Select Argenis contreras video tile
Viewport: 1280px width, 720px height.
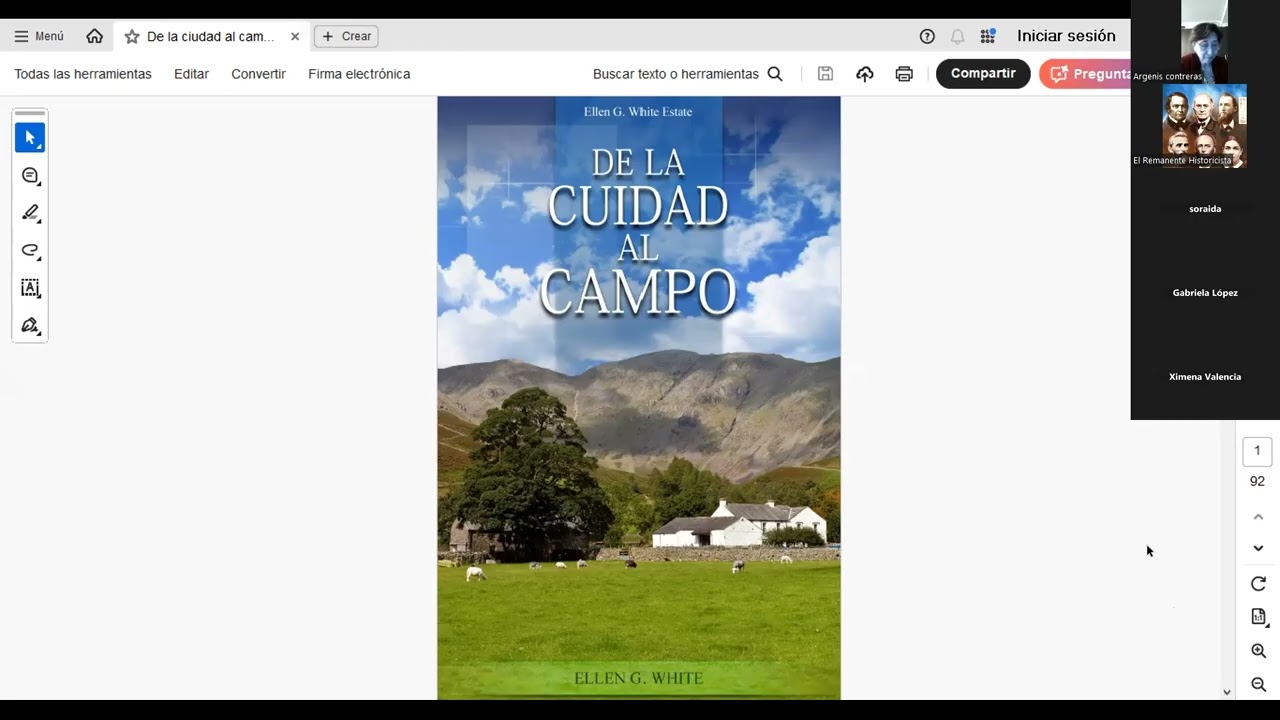pos(1205,42)
